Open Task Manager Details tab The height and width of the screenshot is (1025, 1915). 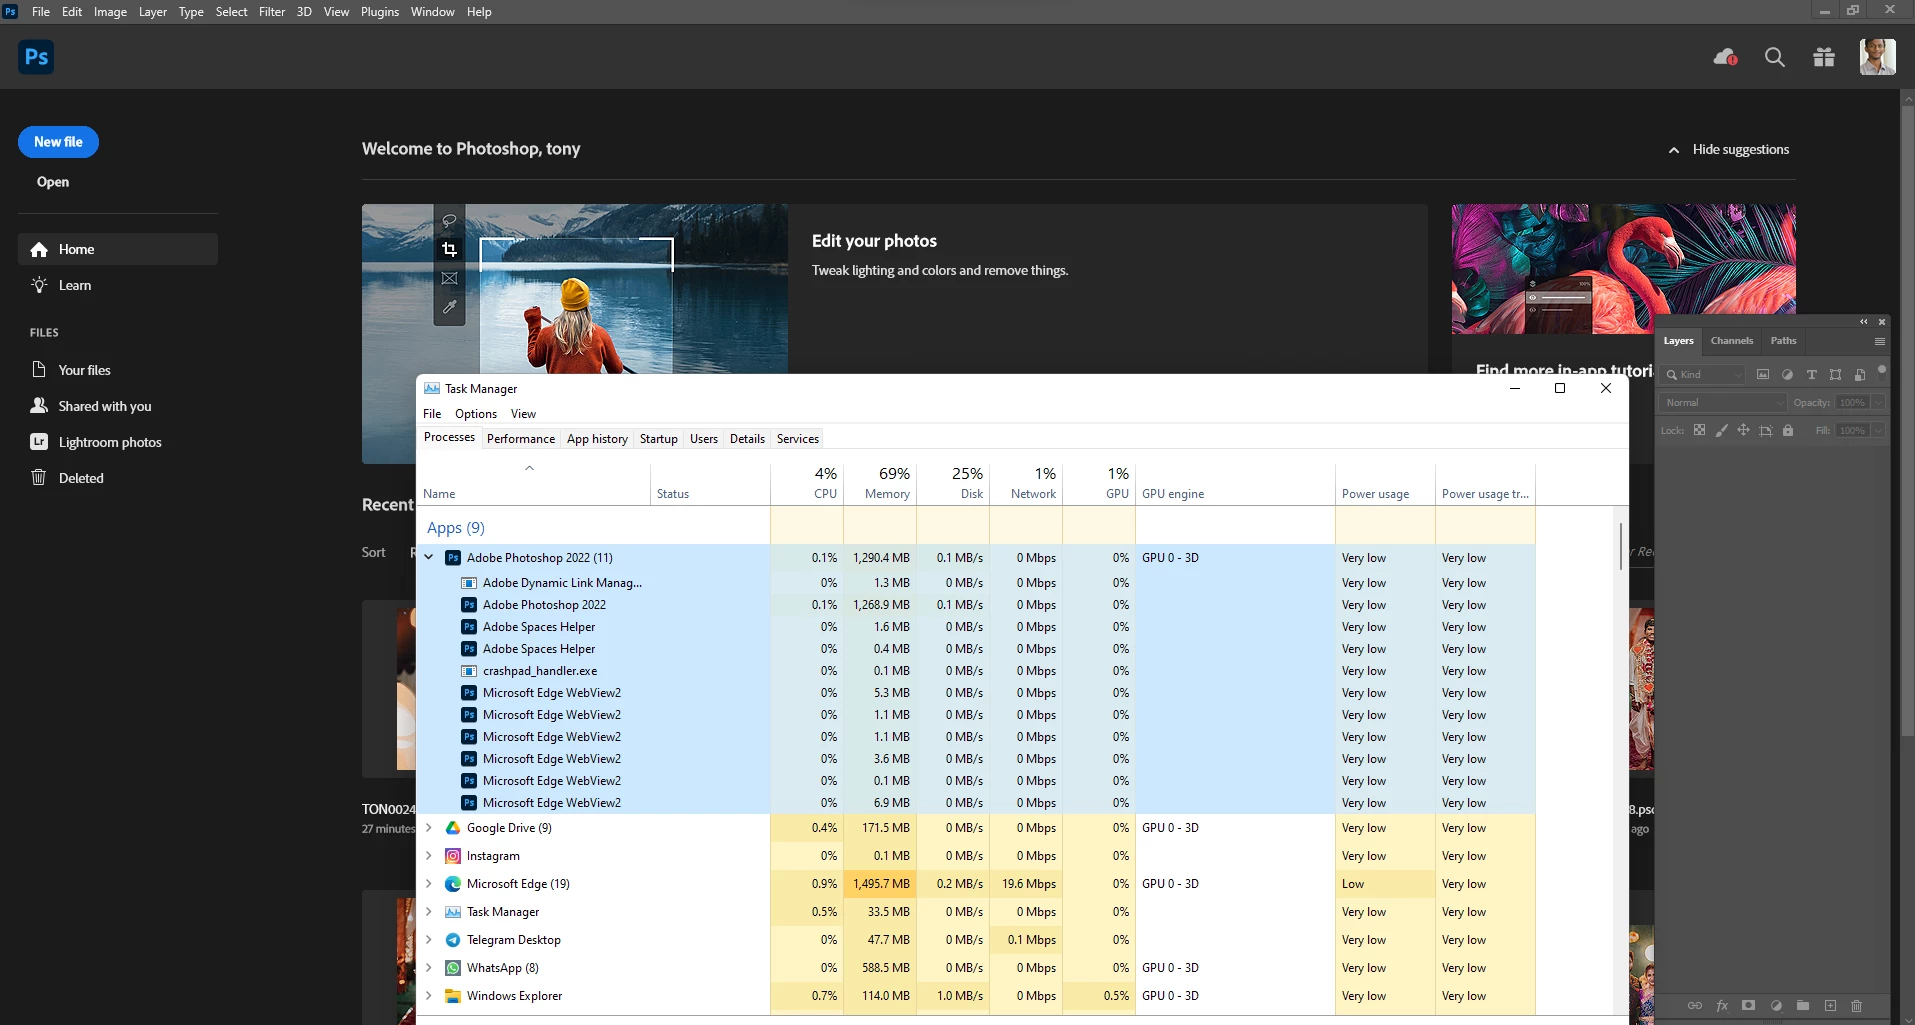coord(747,439)
